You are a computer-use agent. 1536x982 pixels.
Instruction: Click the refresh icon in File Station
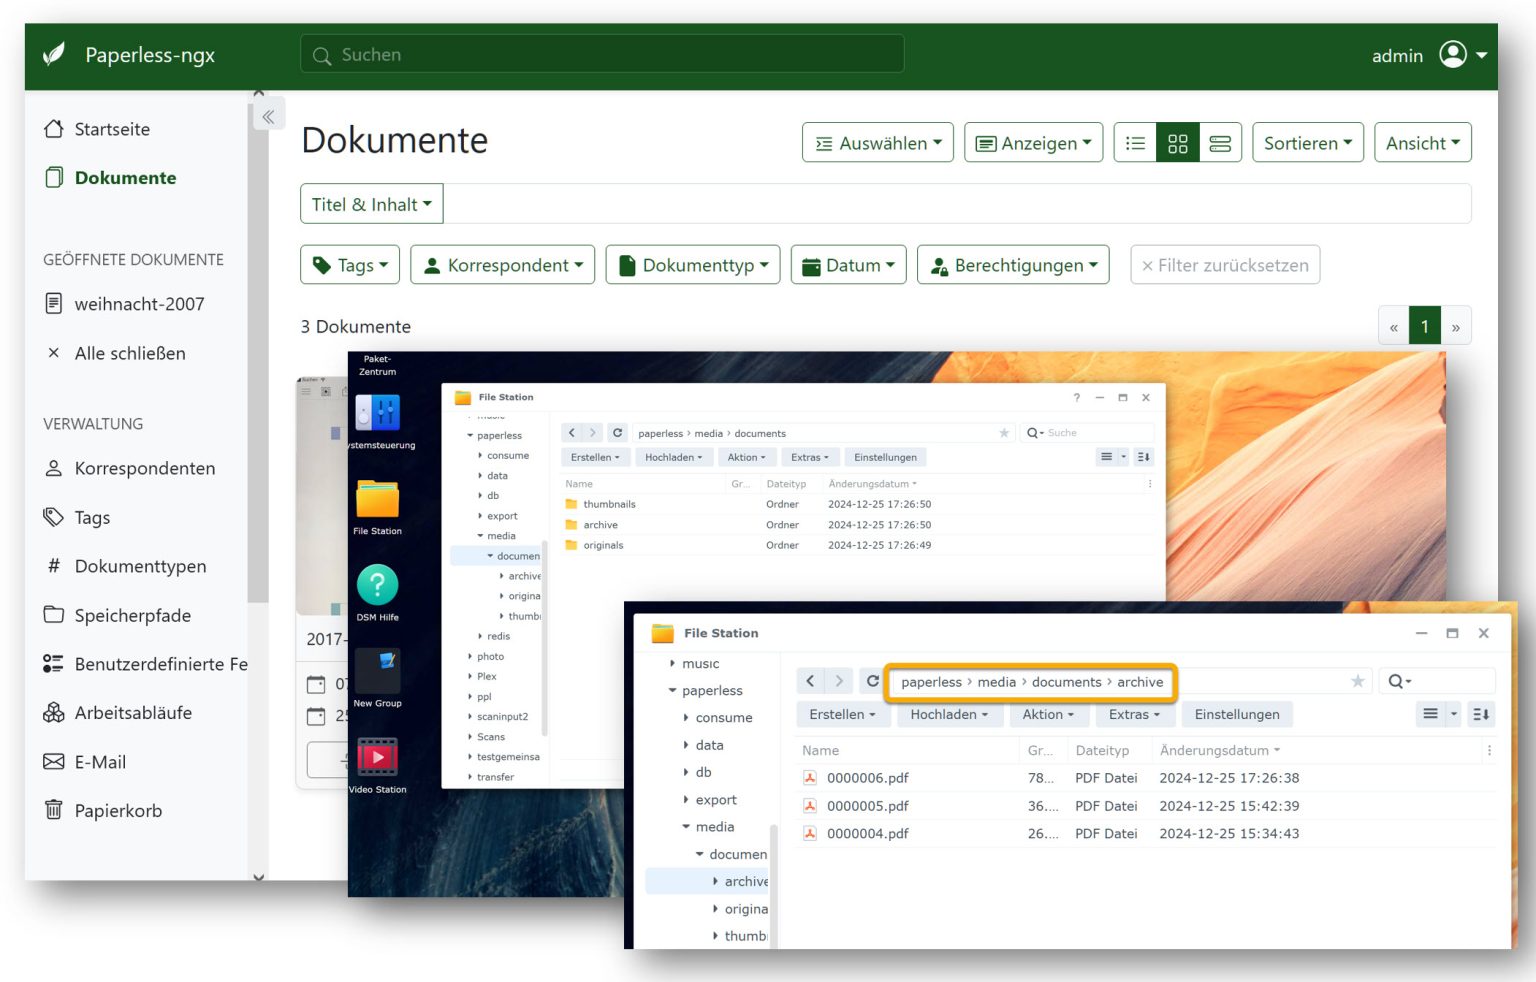coord(872,680)
